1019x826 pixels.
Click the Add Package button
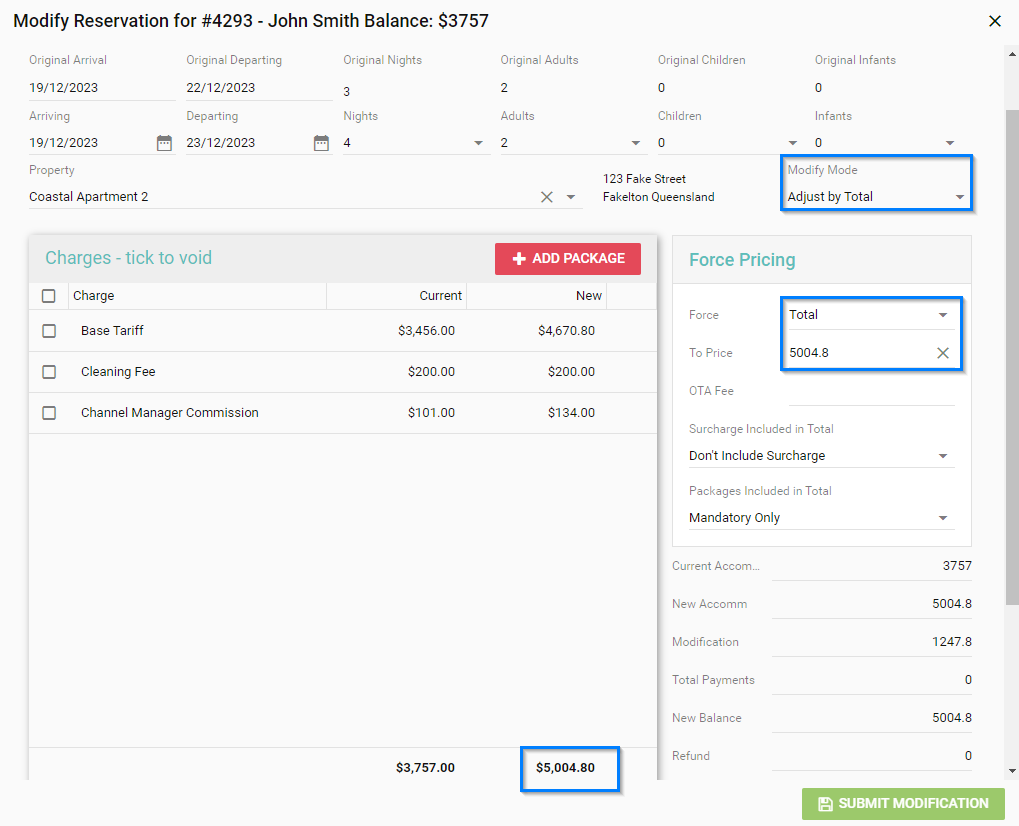pyautogui.click(x=567, y=259)
